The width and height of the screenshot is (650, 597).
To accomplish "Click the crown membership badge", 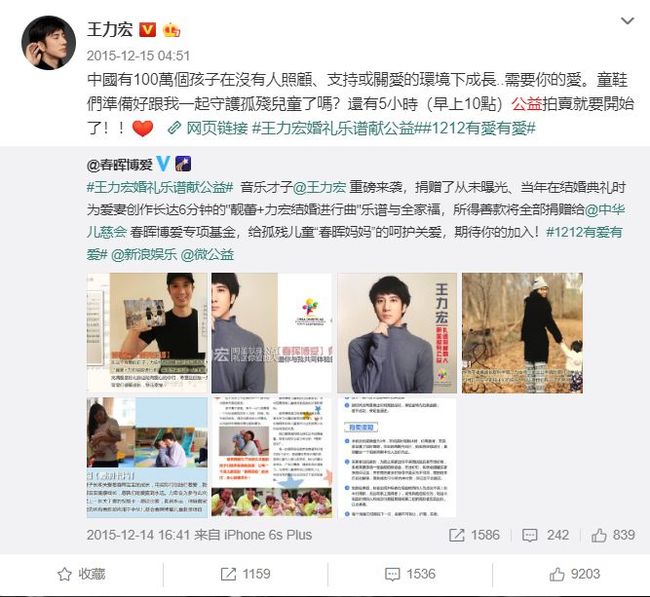I will (171, 30).
